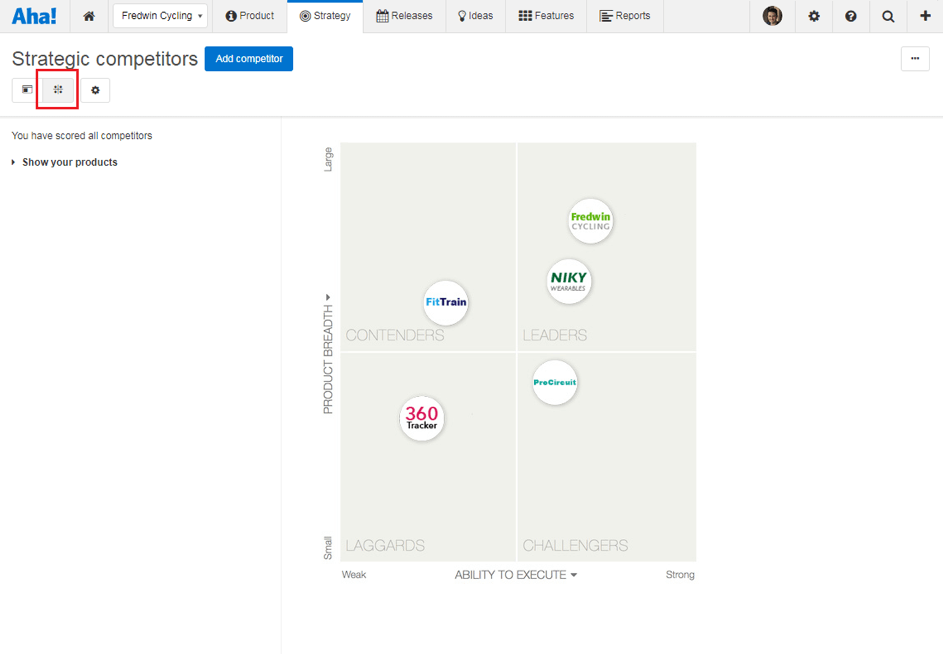
Task: Go to the Home icon
Action: tap(89, 16)
